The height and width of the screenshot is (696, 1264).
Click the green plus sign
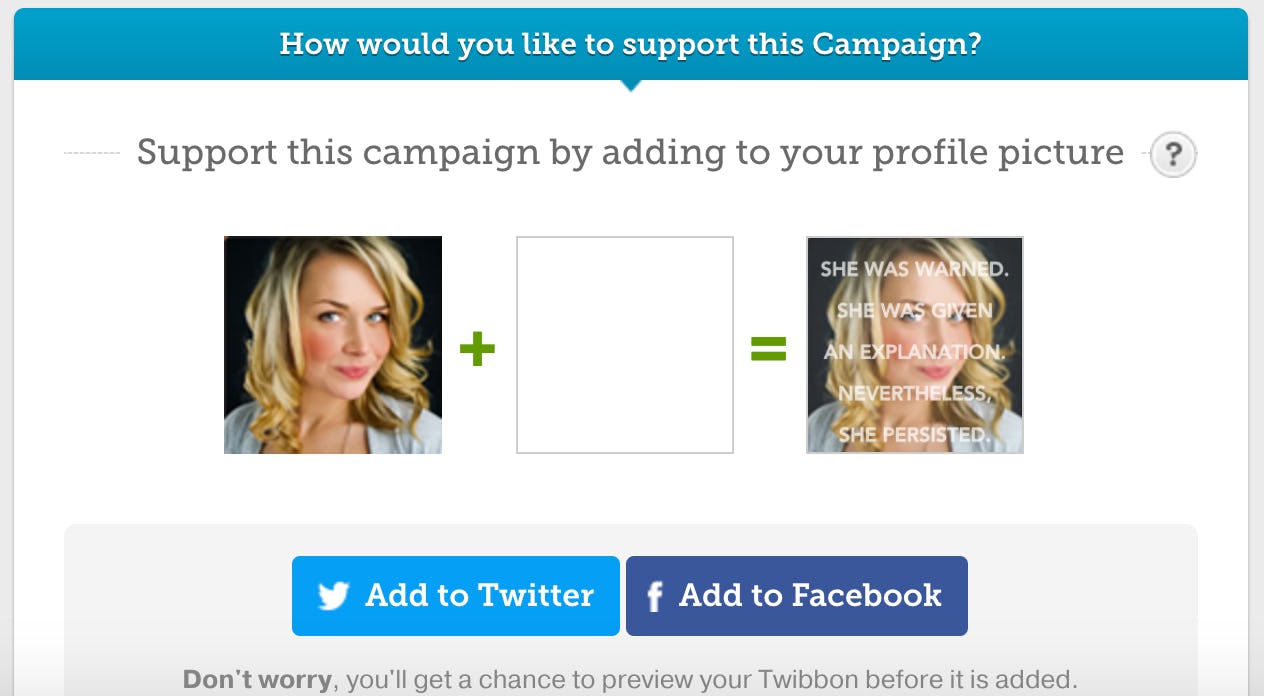[477, 349]
